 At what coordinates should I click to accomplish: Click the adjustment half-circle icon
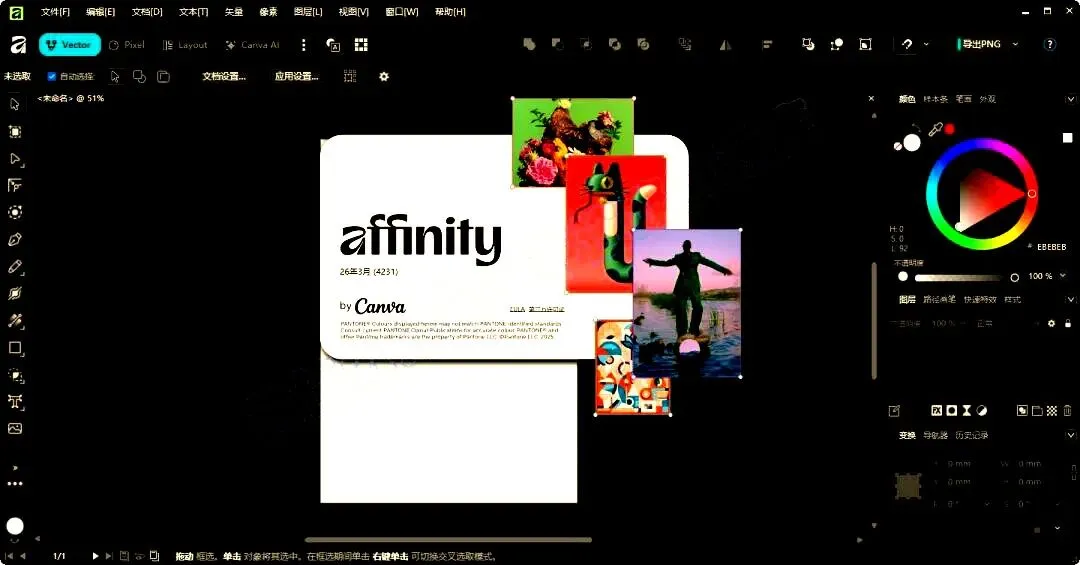click(982, 410)
